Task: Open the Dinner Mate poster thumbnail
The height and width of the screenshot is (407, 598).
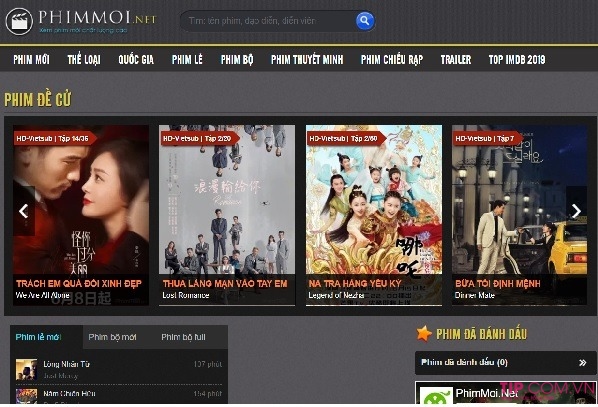Action: click(x=519, y=215)
